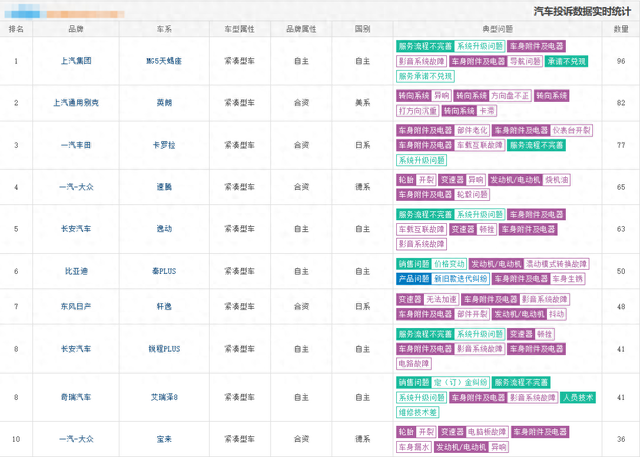Screen dimensions: 640x457
Task: Open the 上汽通用别克 brand link
Action: pyautogui.click(x=76, y=103)
